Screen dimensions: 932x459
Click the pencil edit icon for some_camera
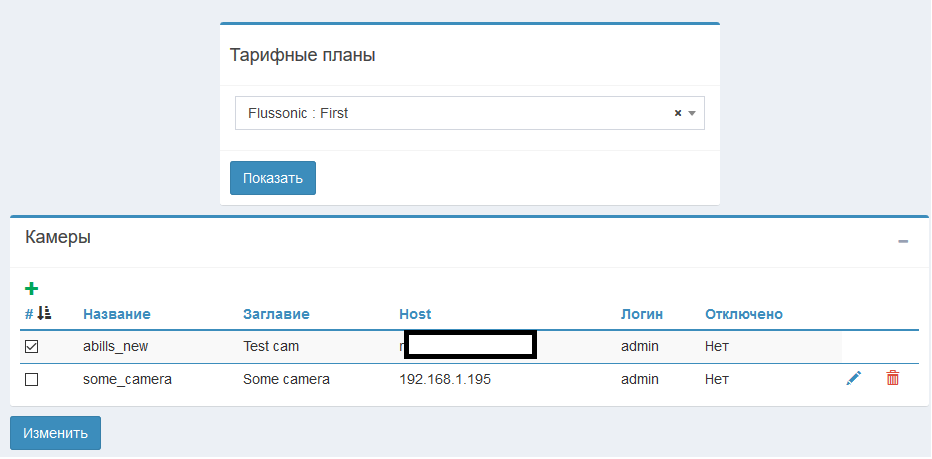coord(853,379)
